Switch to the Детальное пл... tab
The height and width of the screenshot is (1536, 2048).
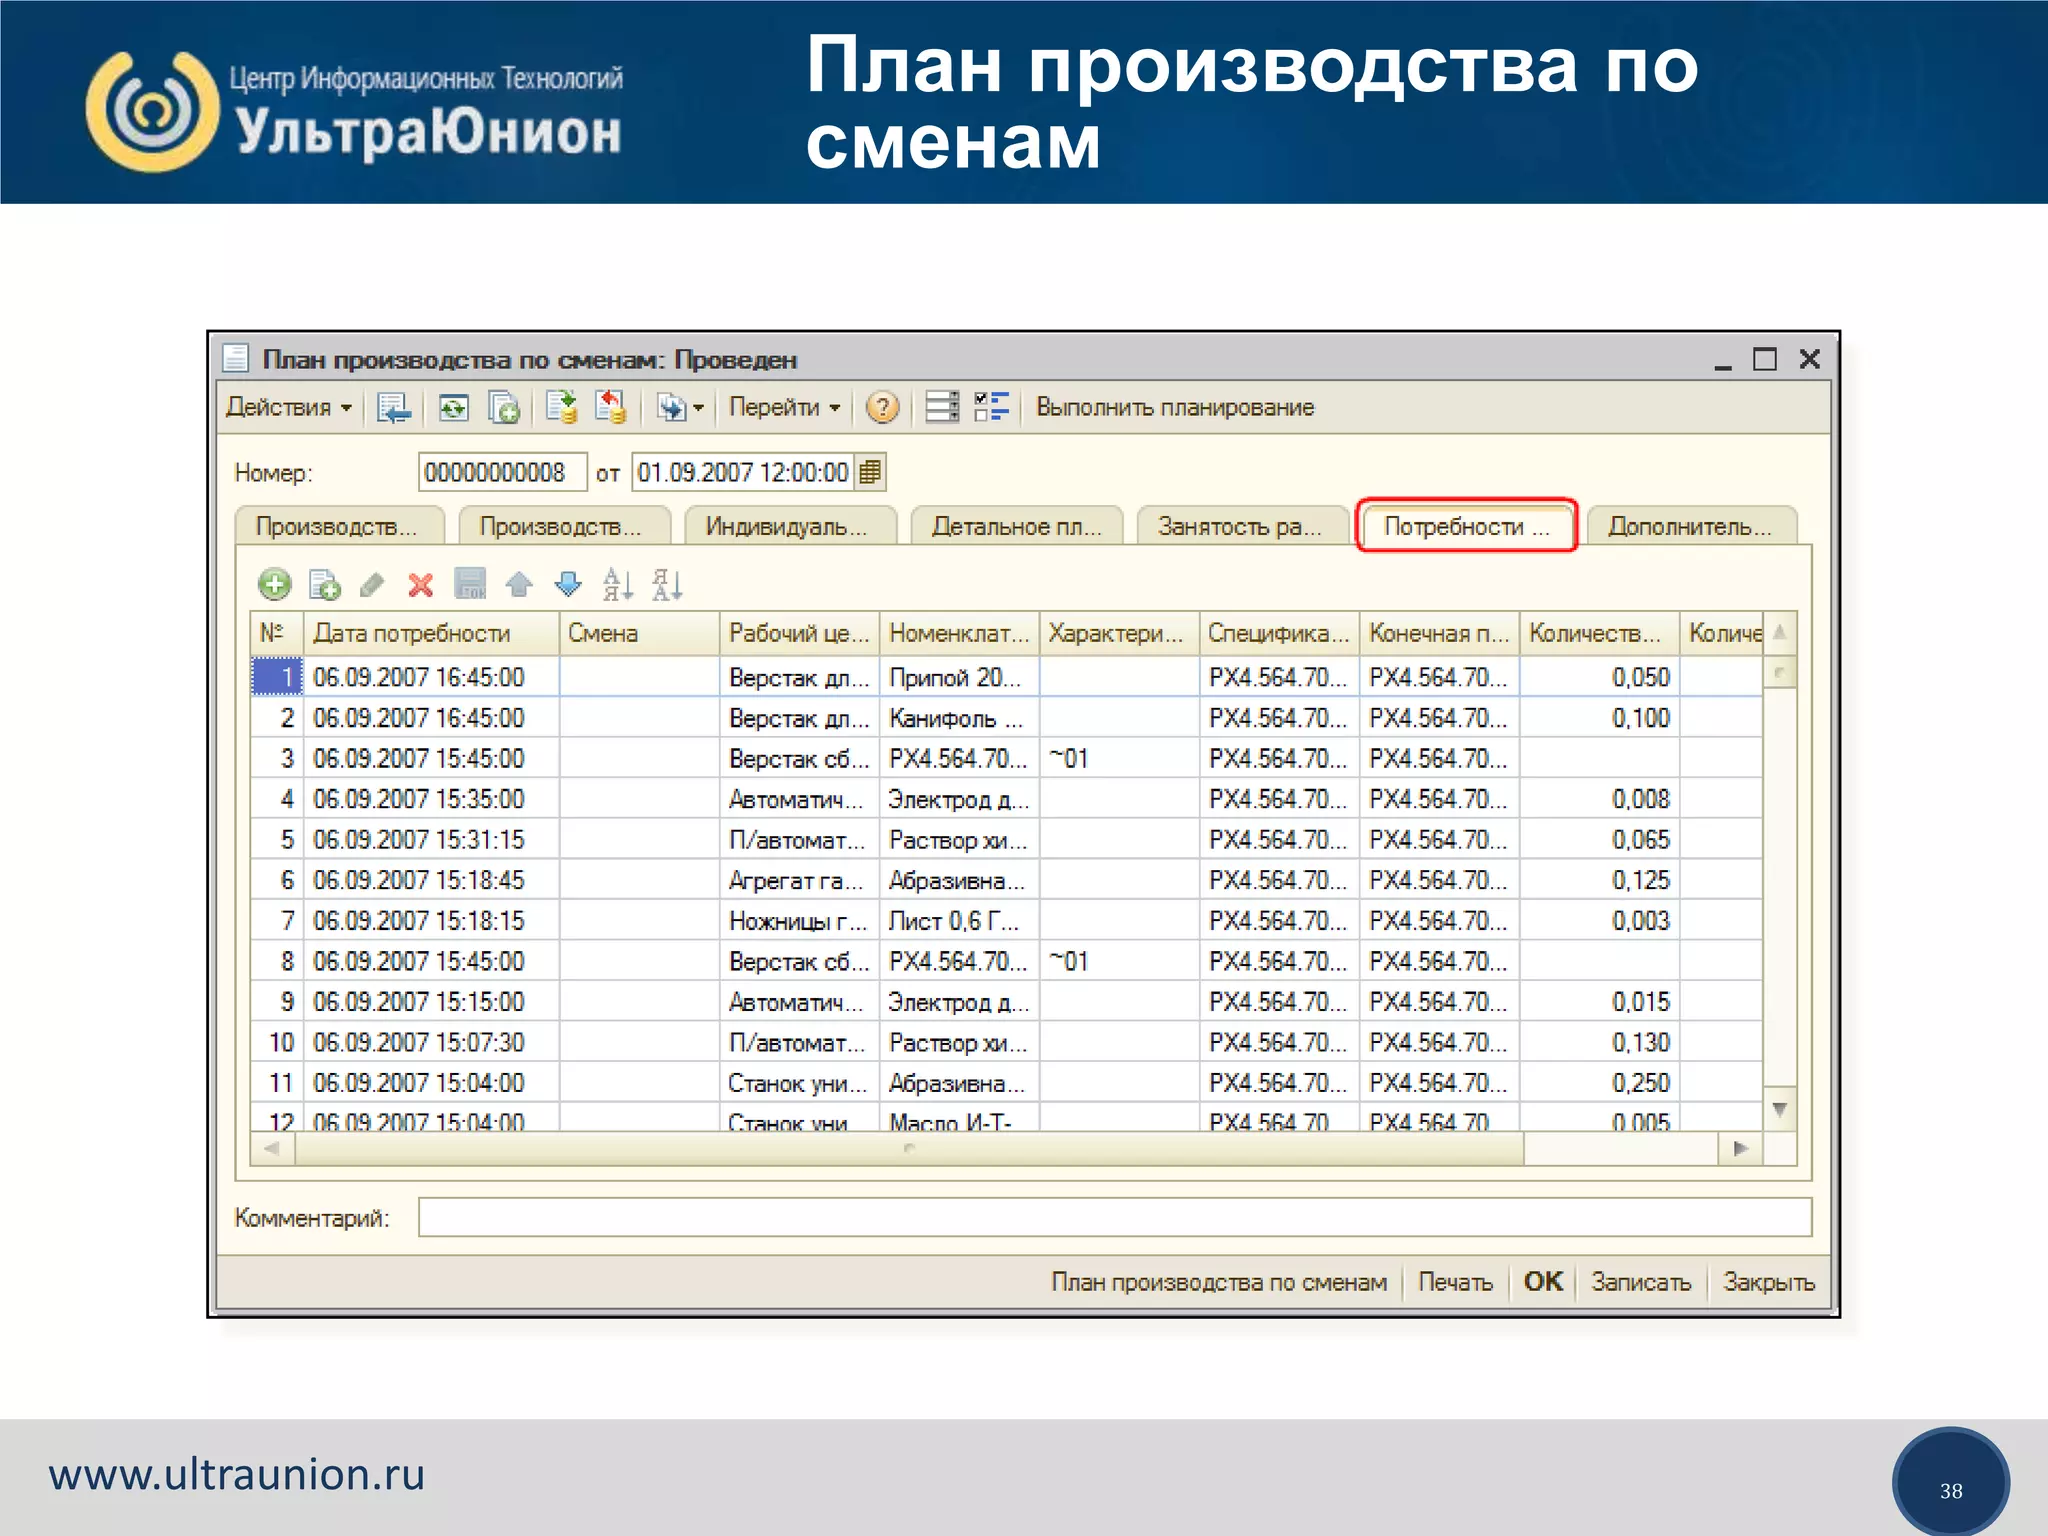pyautogui.click(x=1017, y=526)
